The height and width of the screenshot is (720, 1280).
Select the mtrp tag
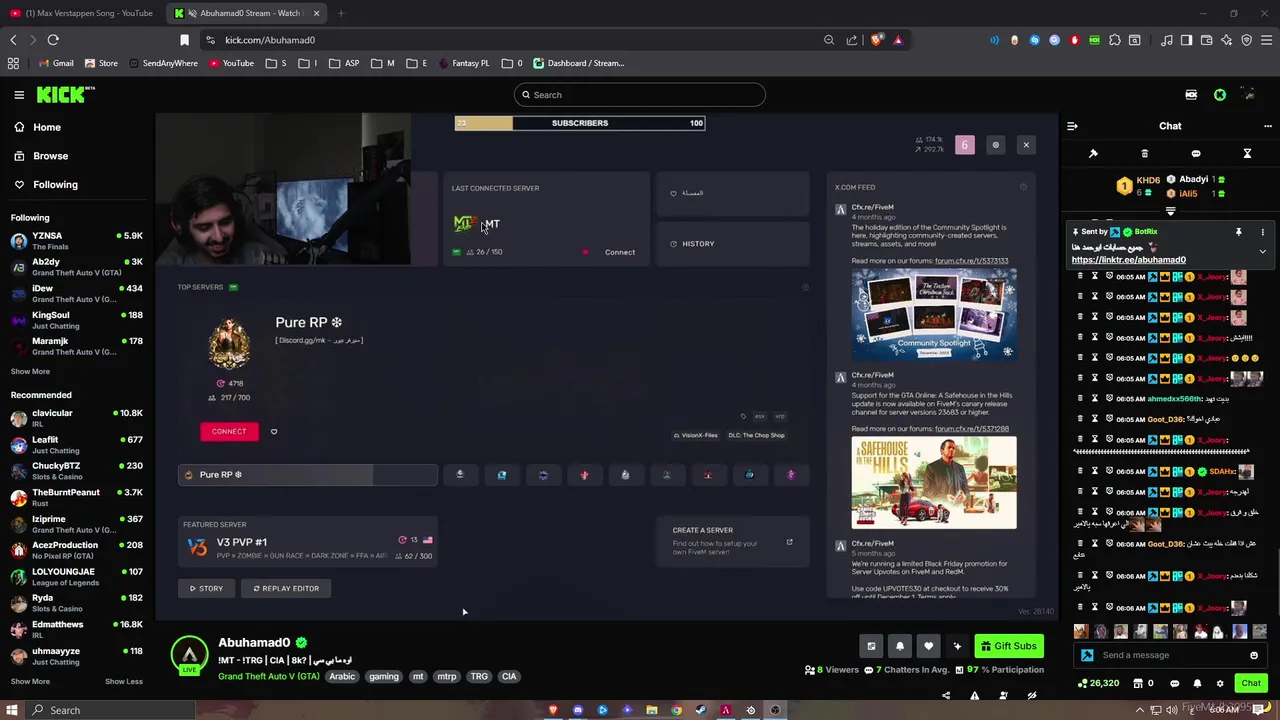[x=446, y=677]
